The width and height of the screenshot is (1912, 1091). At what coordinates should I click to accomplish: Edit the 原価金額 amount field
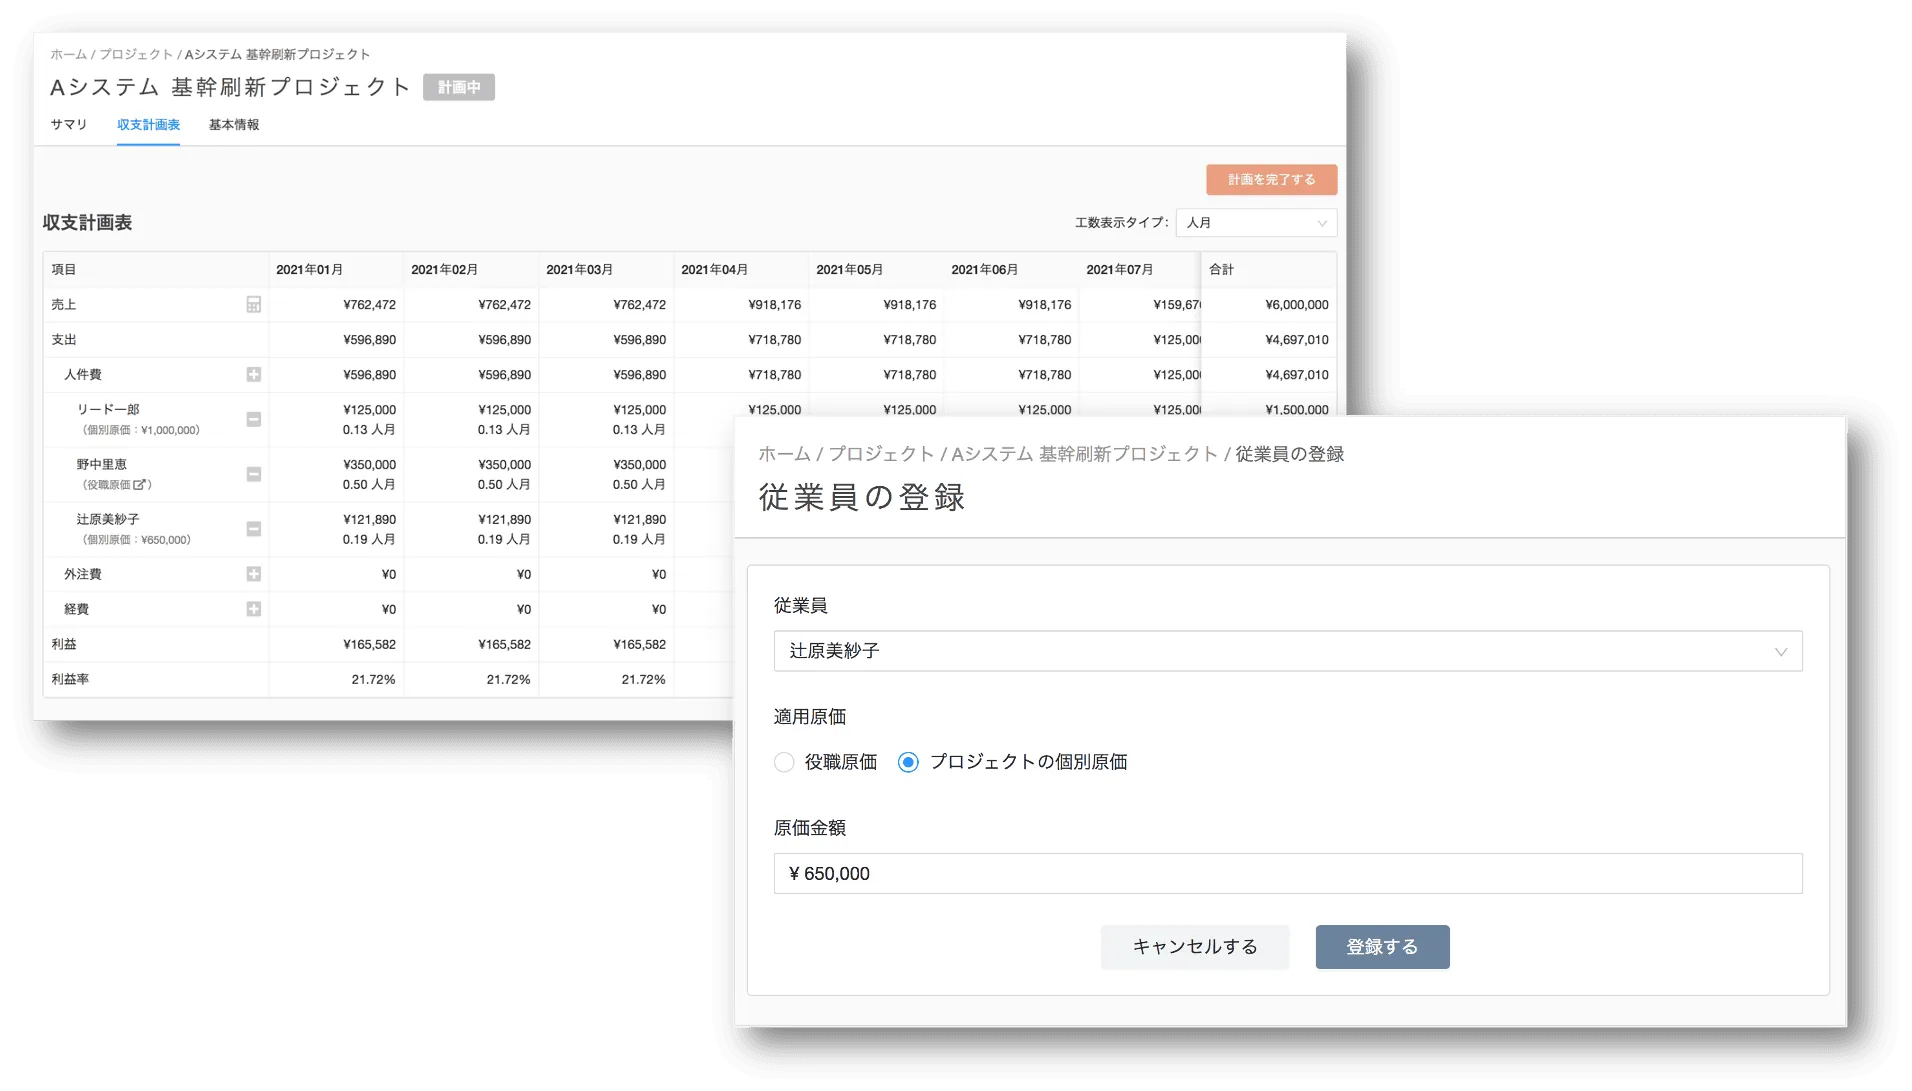[x=1286, y=873]
